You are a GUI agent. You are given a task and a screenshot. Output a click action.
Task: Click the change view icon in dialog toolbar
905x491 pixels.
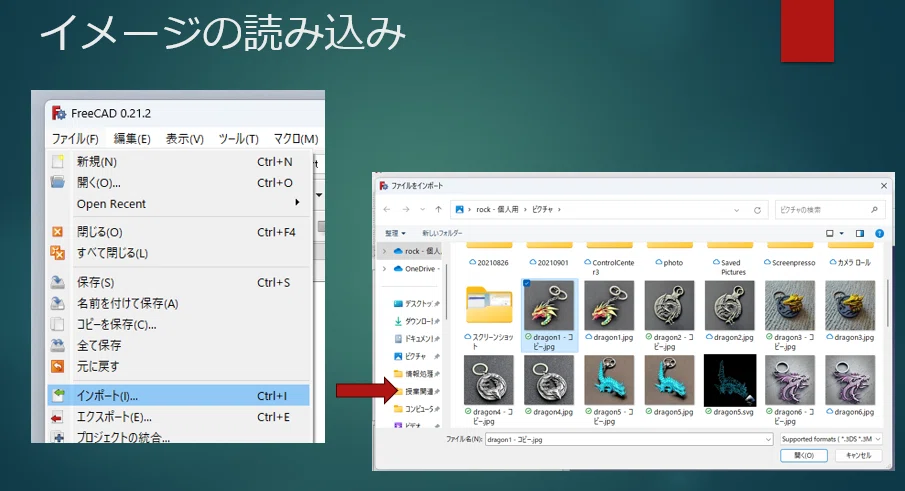pyautogui.click(x=829, y=234)
